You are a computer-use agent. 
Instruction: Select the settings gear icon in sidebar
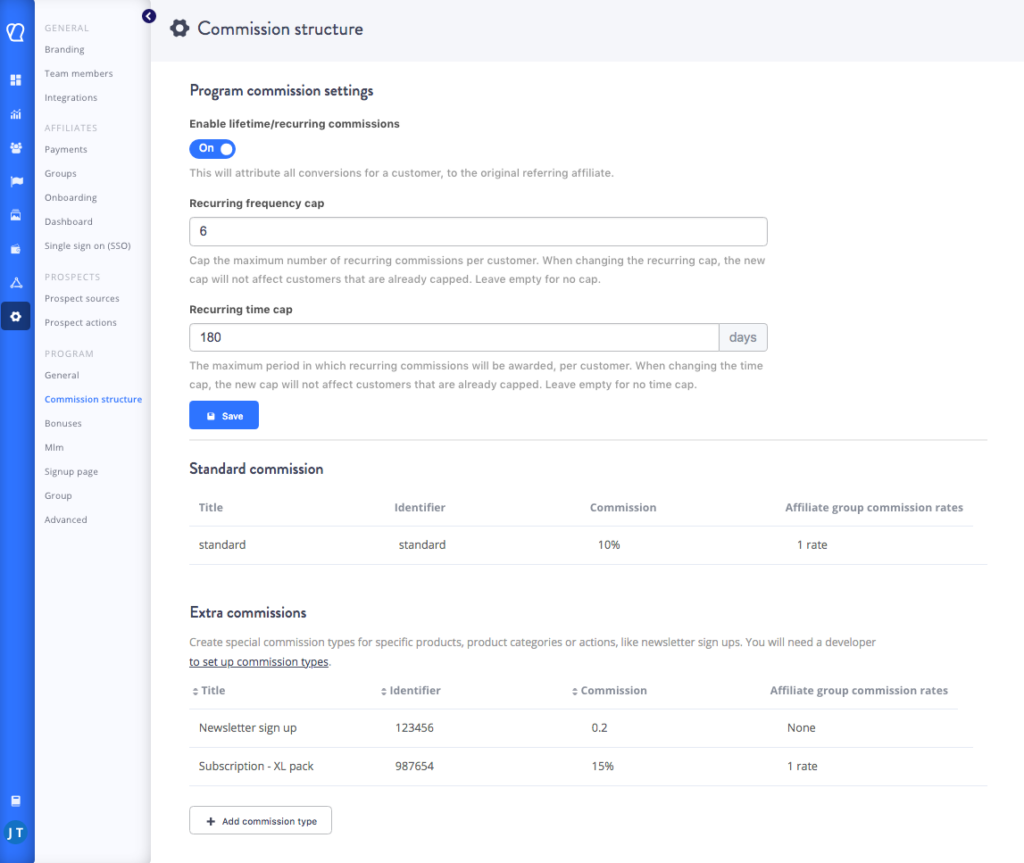15,316
